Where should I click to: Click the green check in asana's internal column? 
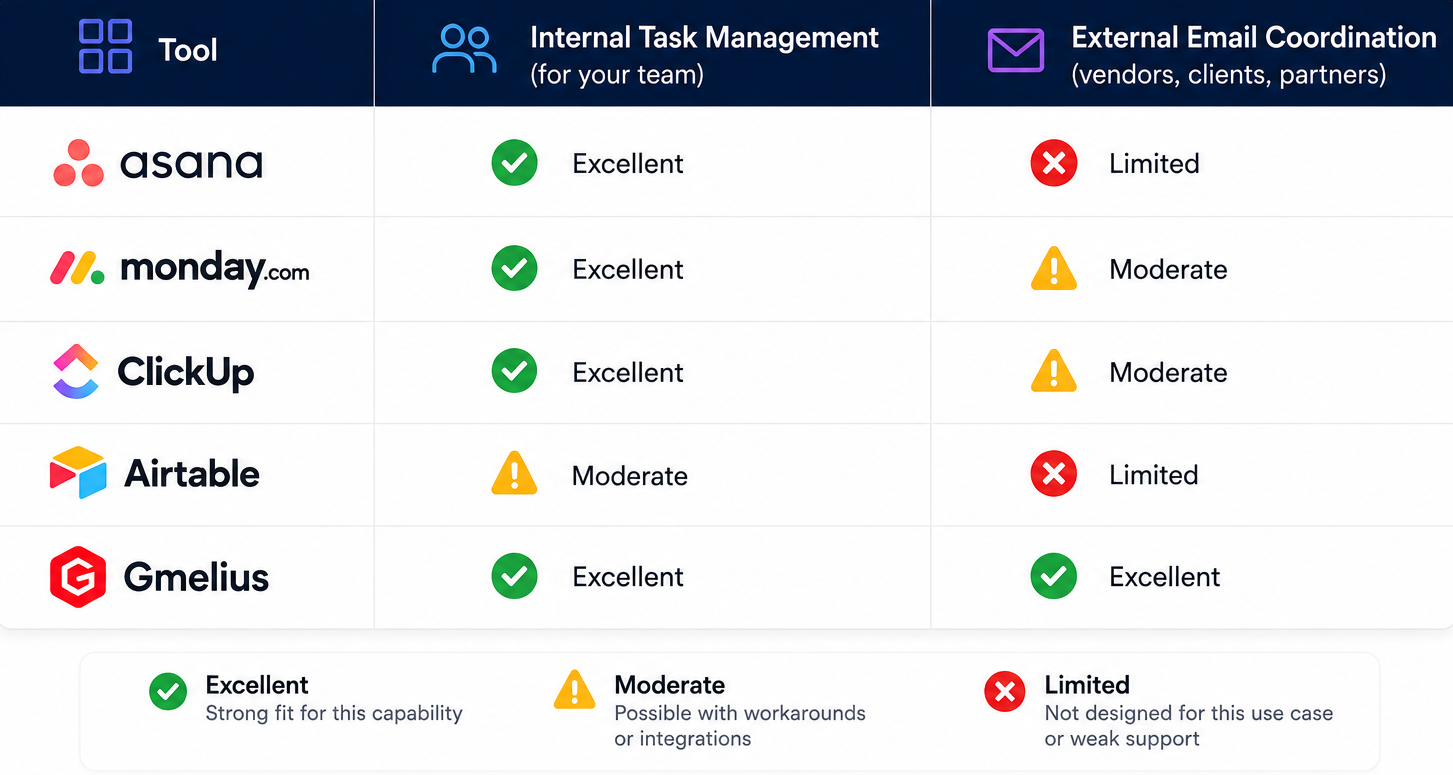(514, 163)
